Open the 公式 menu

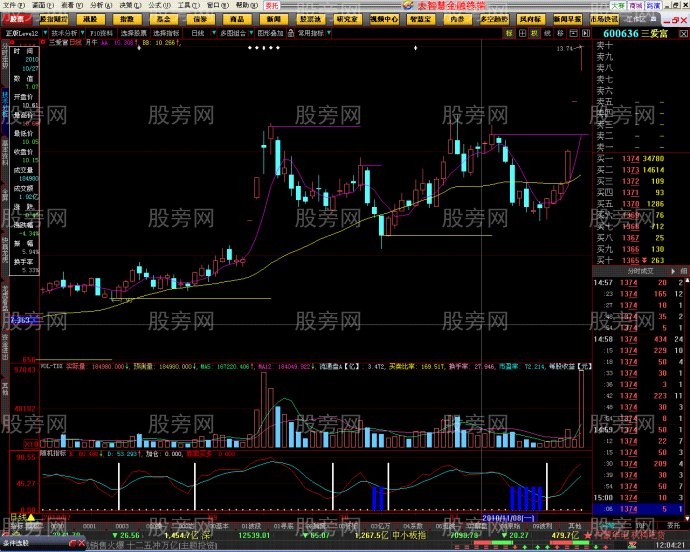coord(159,5)
